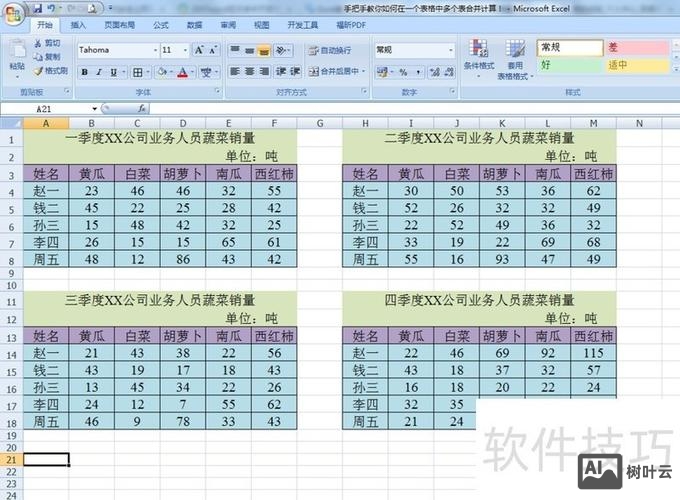Switch to the 插入 (Insert) tab
Viewport: 680px width, 500px height.
[x=78, y=25]
